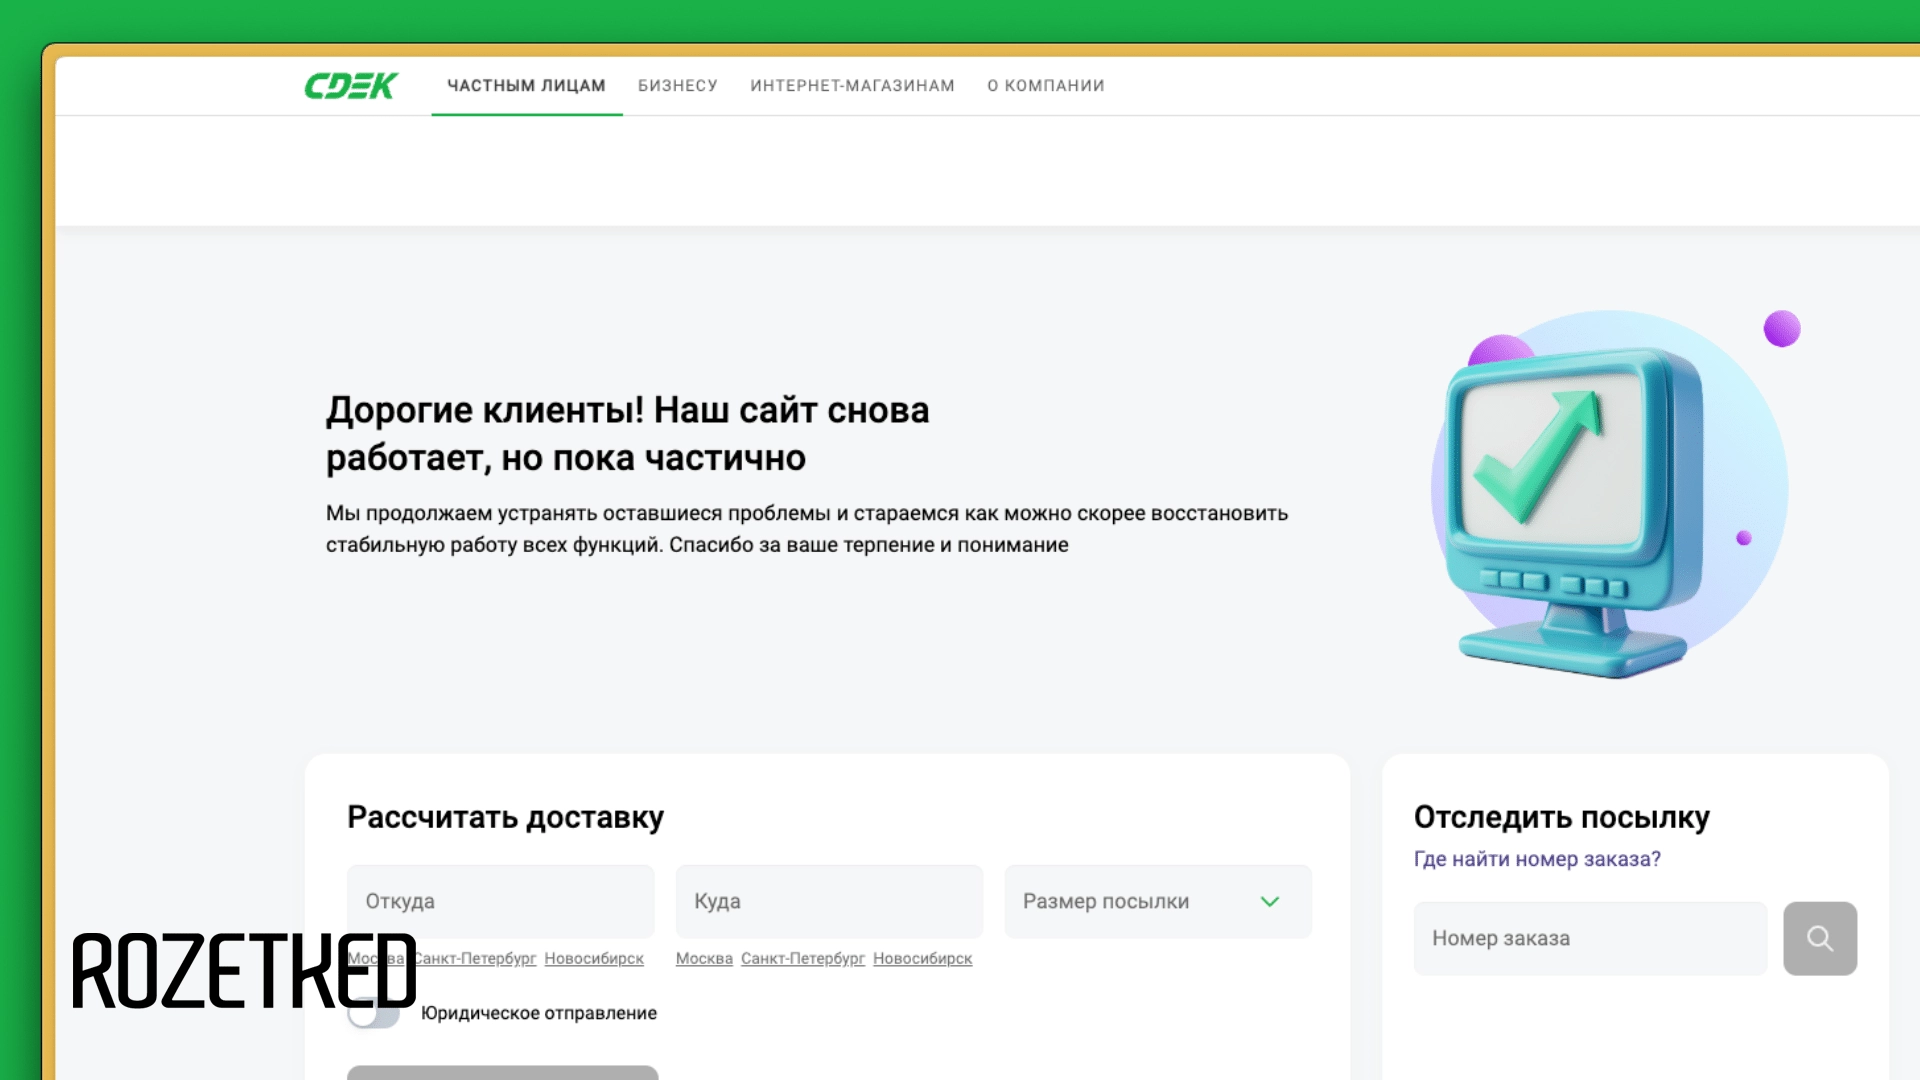Switch to the Бизнесу tab

678,86
